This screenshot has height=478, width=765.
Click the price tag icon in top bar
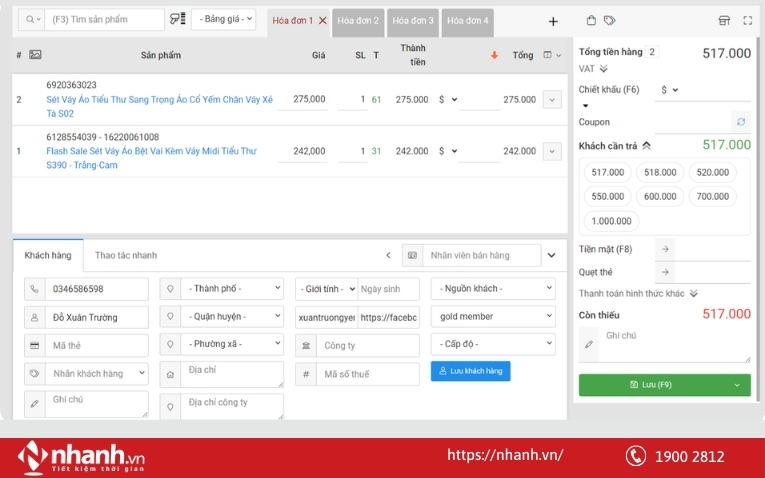(x=609, y=20)
